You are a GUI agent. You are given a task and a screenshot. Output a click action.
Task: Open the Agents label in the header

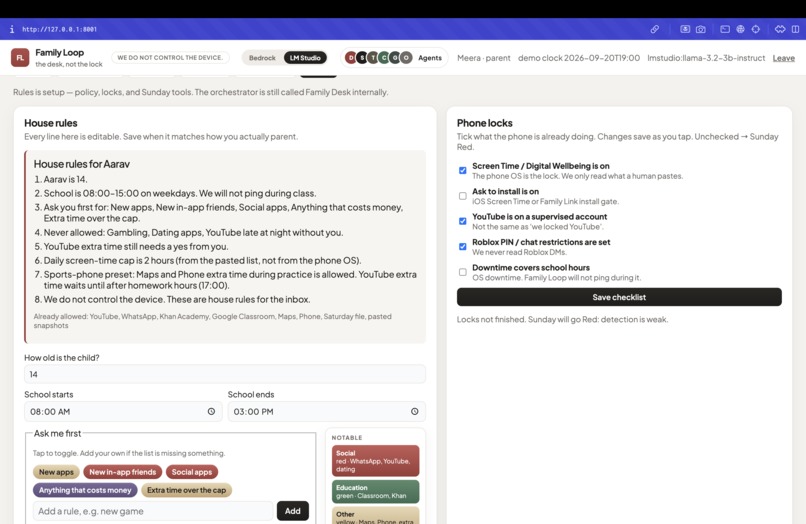[x=430, y=58]
